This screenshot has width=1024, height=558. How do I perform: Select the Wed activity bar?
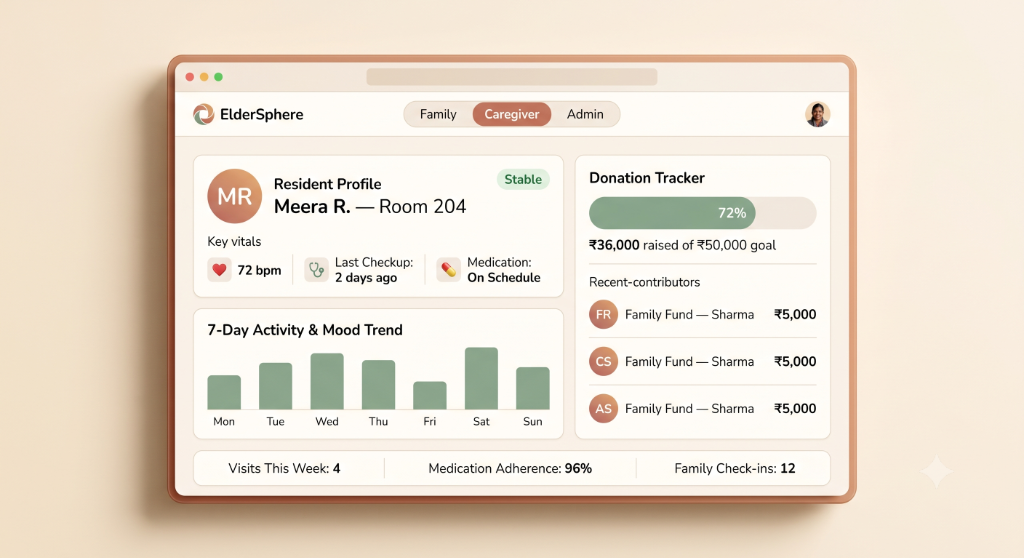[327, 381]
